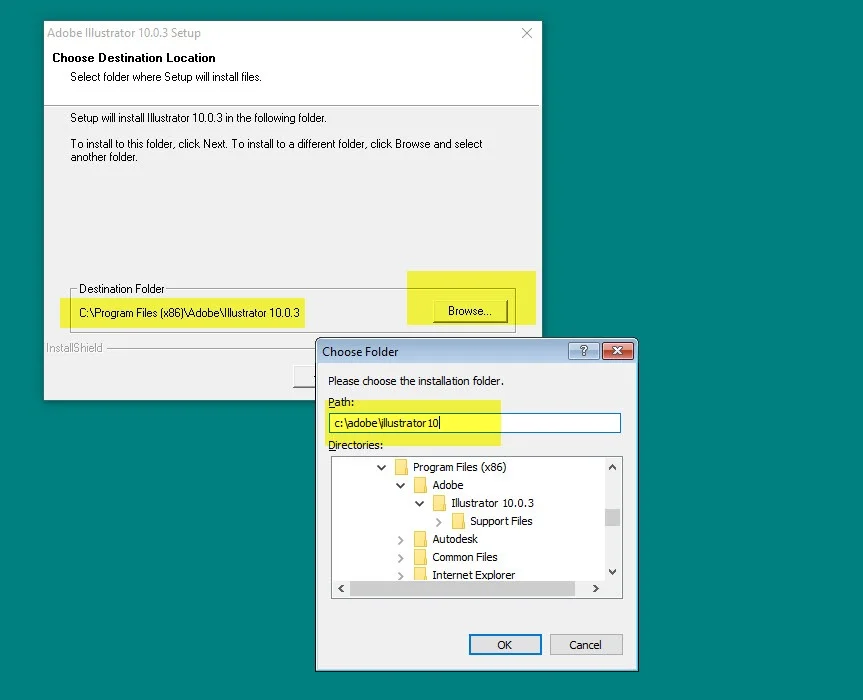Click the Adobe folder icon
Screen dimensions: 863x700
(420, 485)
